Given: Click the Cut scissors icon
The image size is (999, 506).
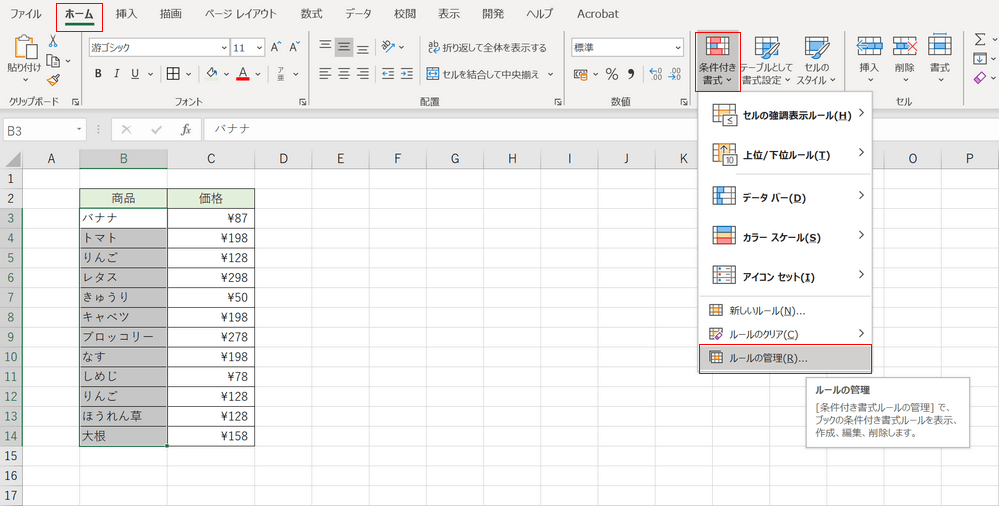Looking at the screenshot, I should click(53, 41).
